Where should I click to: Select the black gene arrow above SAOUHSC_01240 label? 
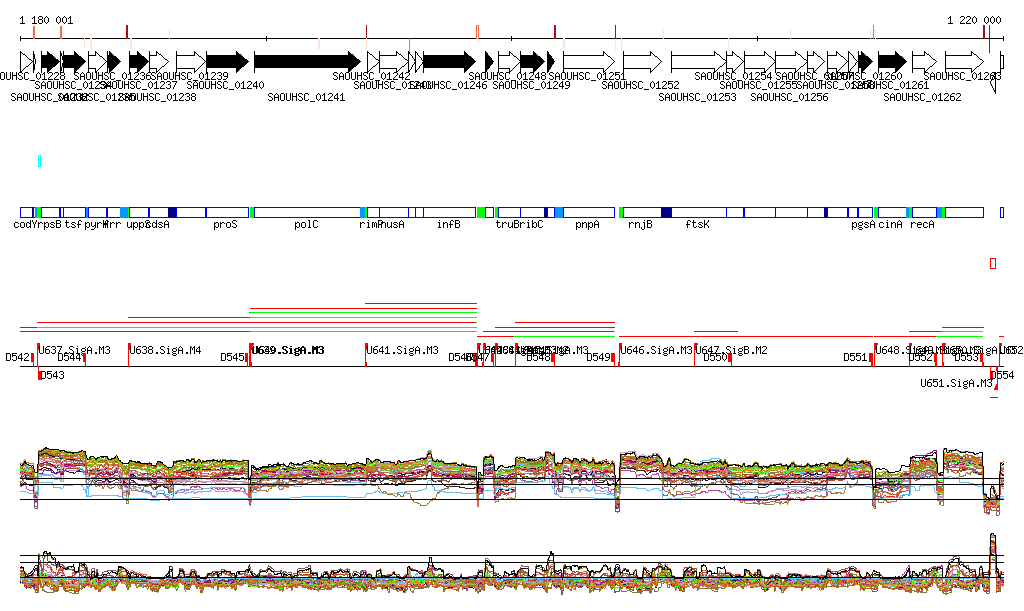tap(227, 62)
